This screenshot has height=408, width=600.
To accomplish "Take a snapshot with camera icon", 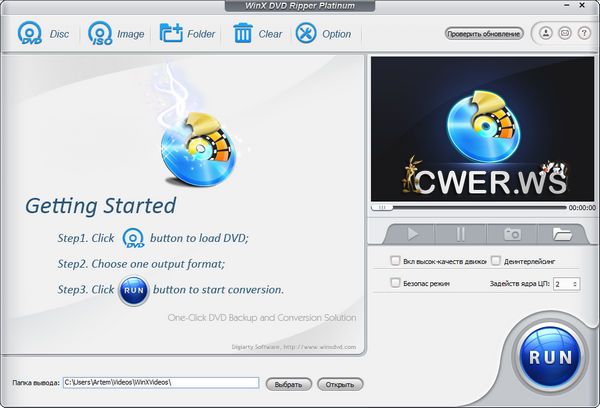I will pos(511,234).
